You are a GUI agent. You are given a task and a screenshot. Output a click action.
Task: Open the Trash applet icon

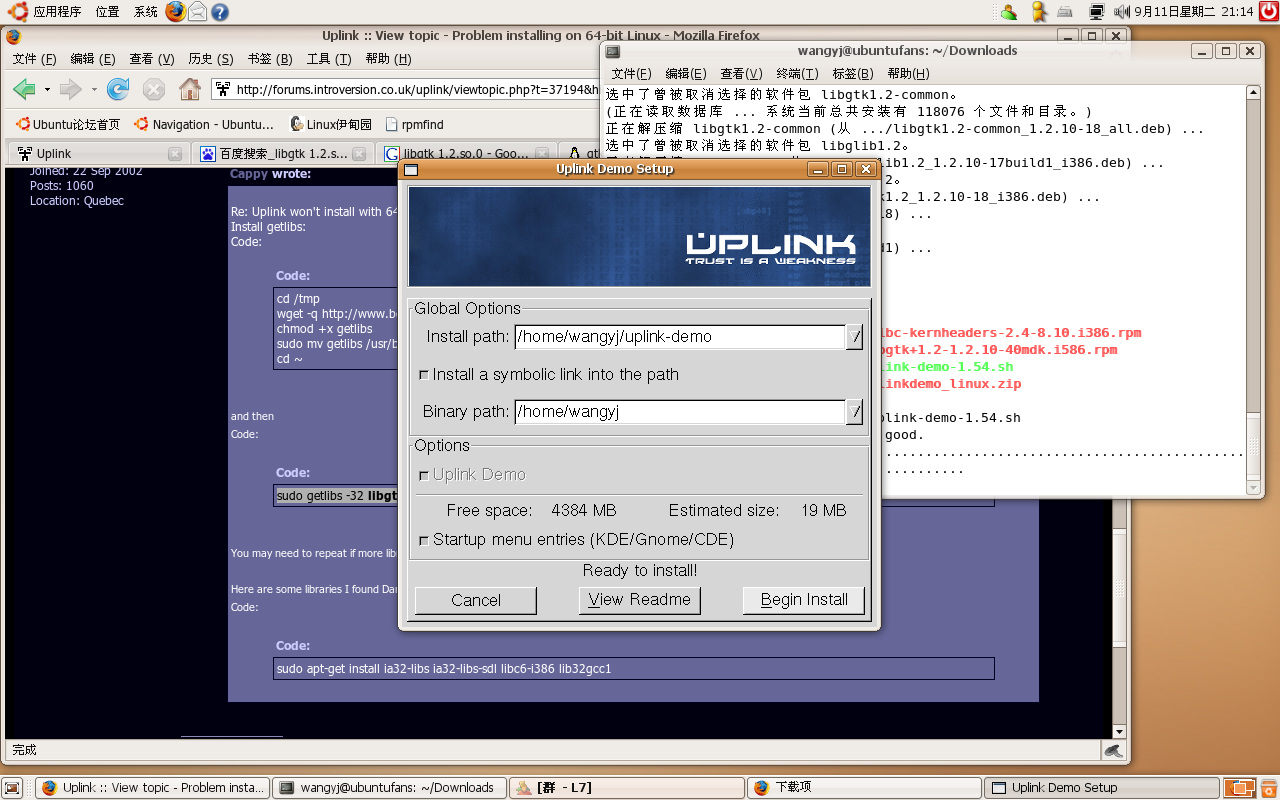(1267, 788)
